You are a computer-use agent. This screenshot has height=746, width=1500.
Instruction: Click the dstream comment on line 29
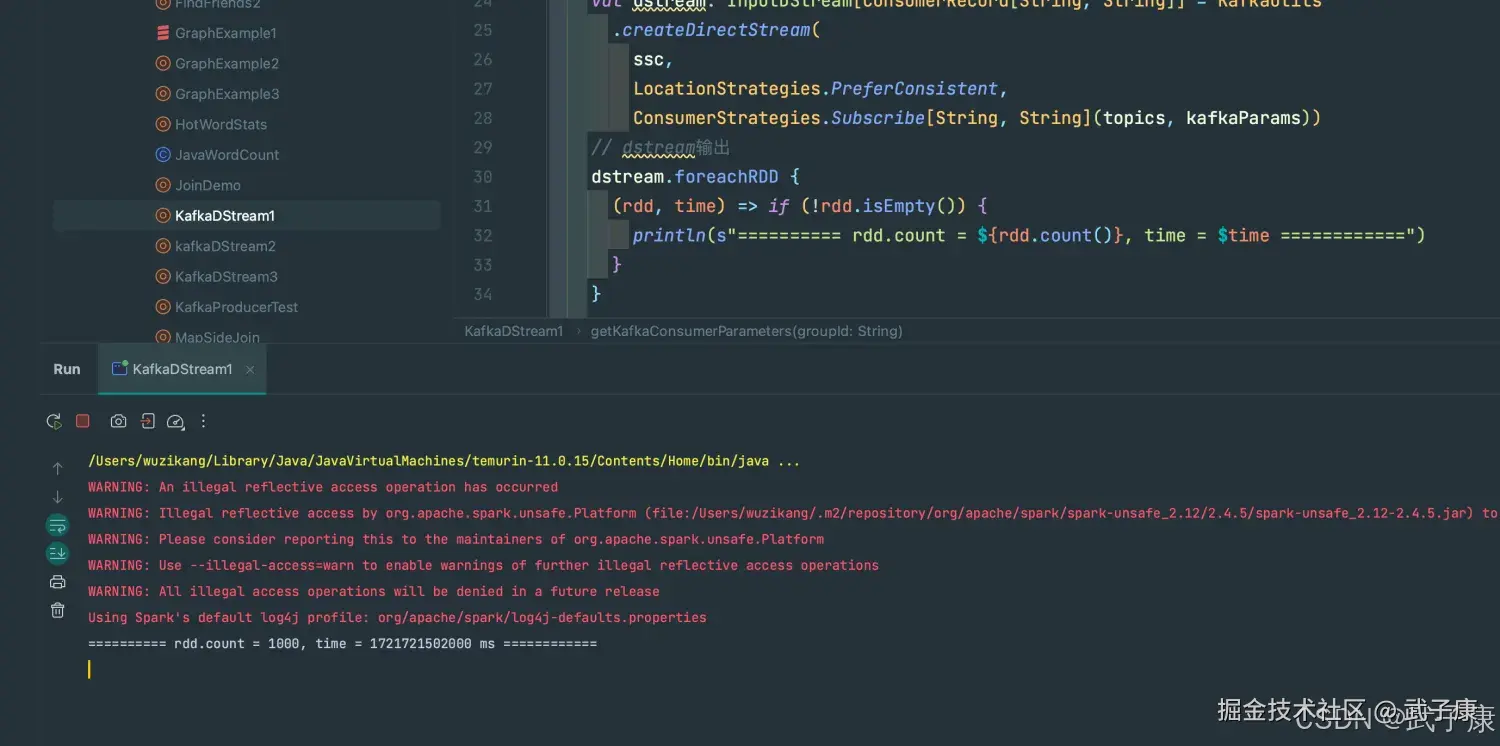pyautogui.click(x=661, y=148)
